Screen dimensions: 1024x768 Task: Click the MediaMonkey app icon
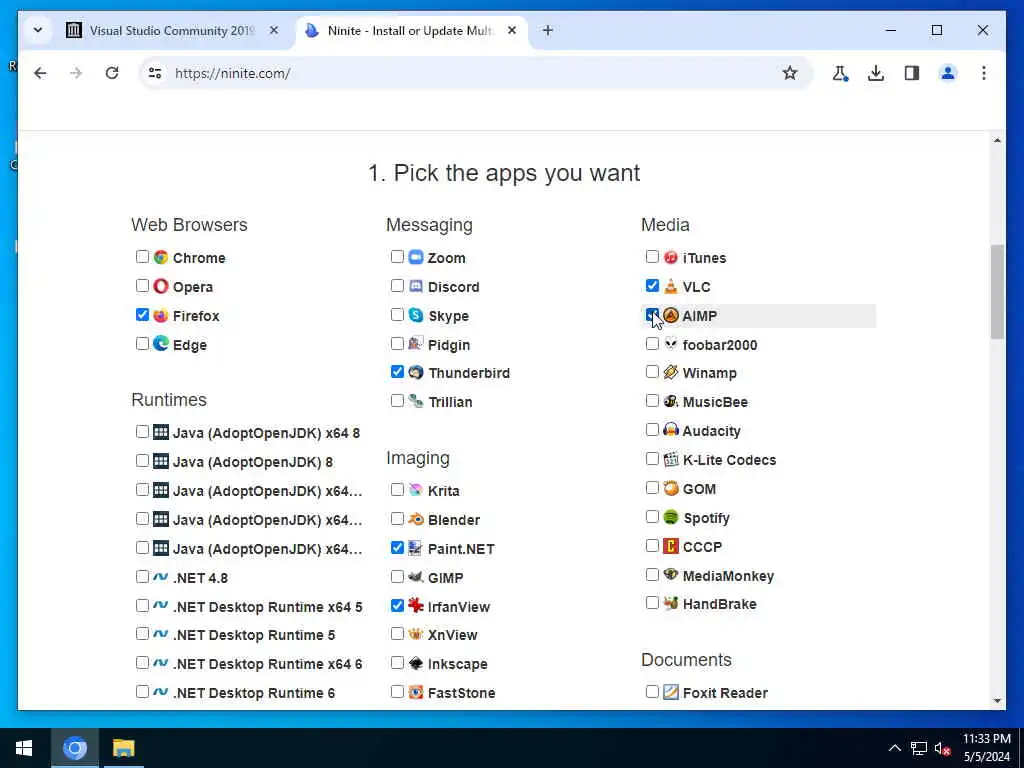point(671,575)
